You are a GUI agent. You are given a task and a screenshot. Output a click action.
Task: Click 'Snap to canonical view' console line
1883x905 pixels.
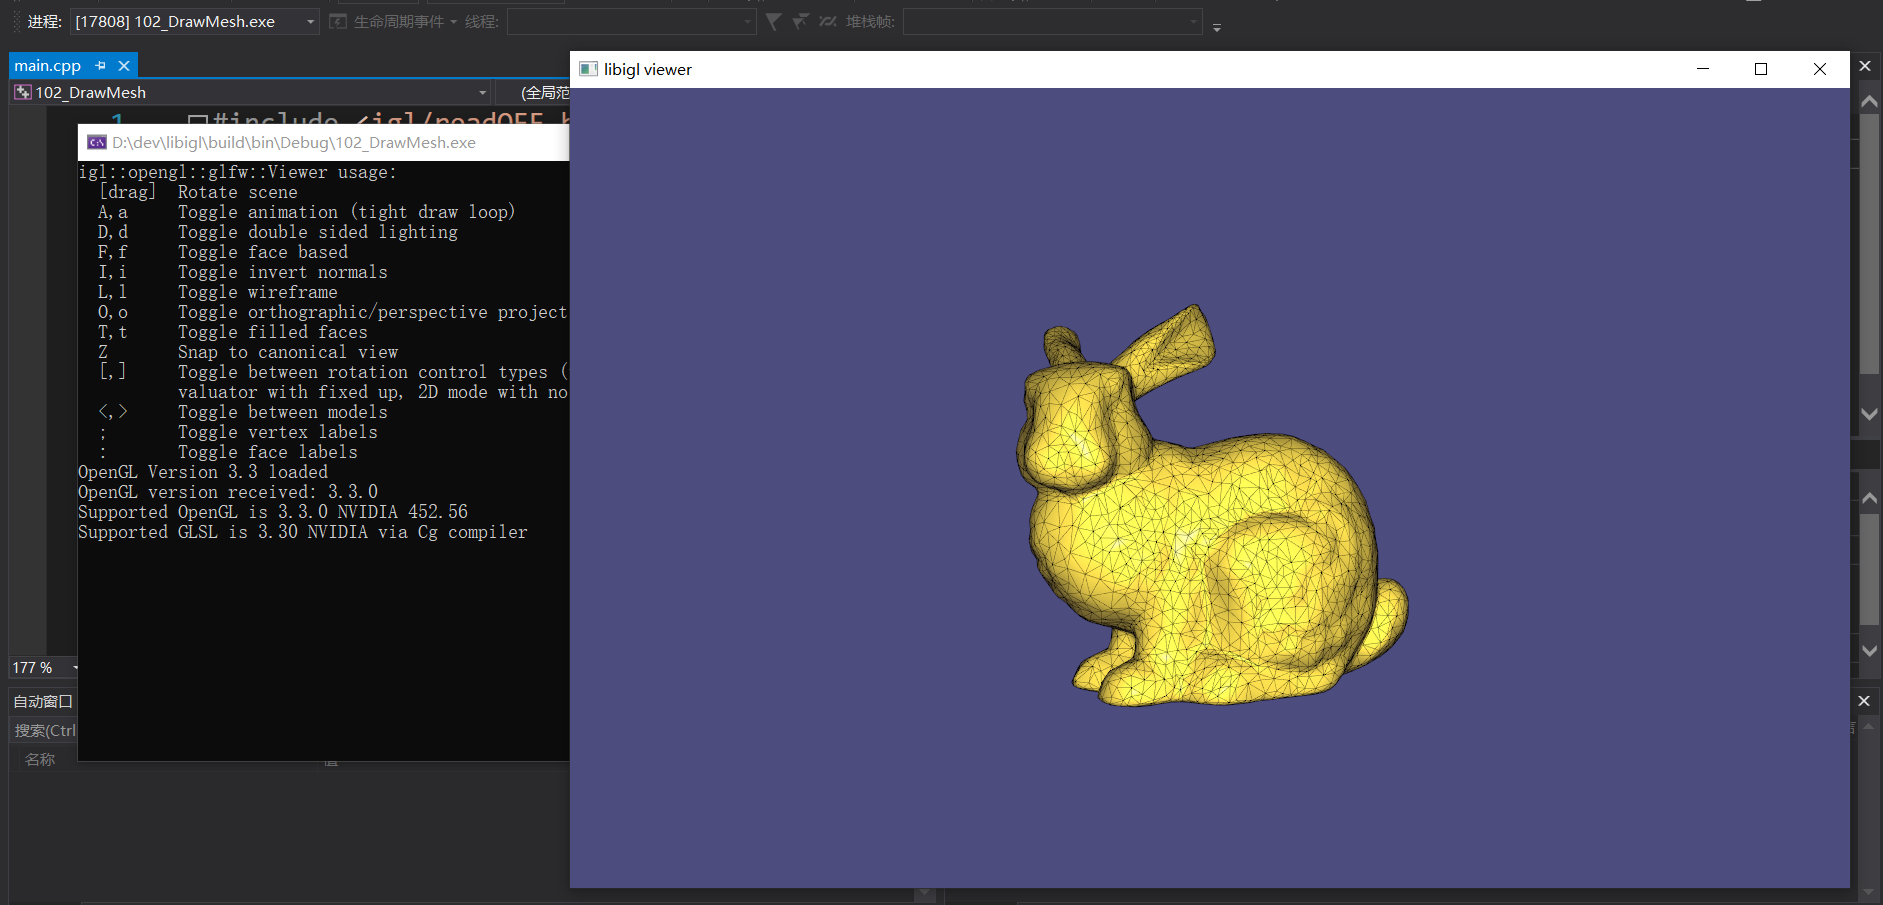pyautogui.click(x=287, y=352)
